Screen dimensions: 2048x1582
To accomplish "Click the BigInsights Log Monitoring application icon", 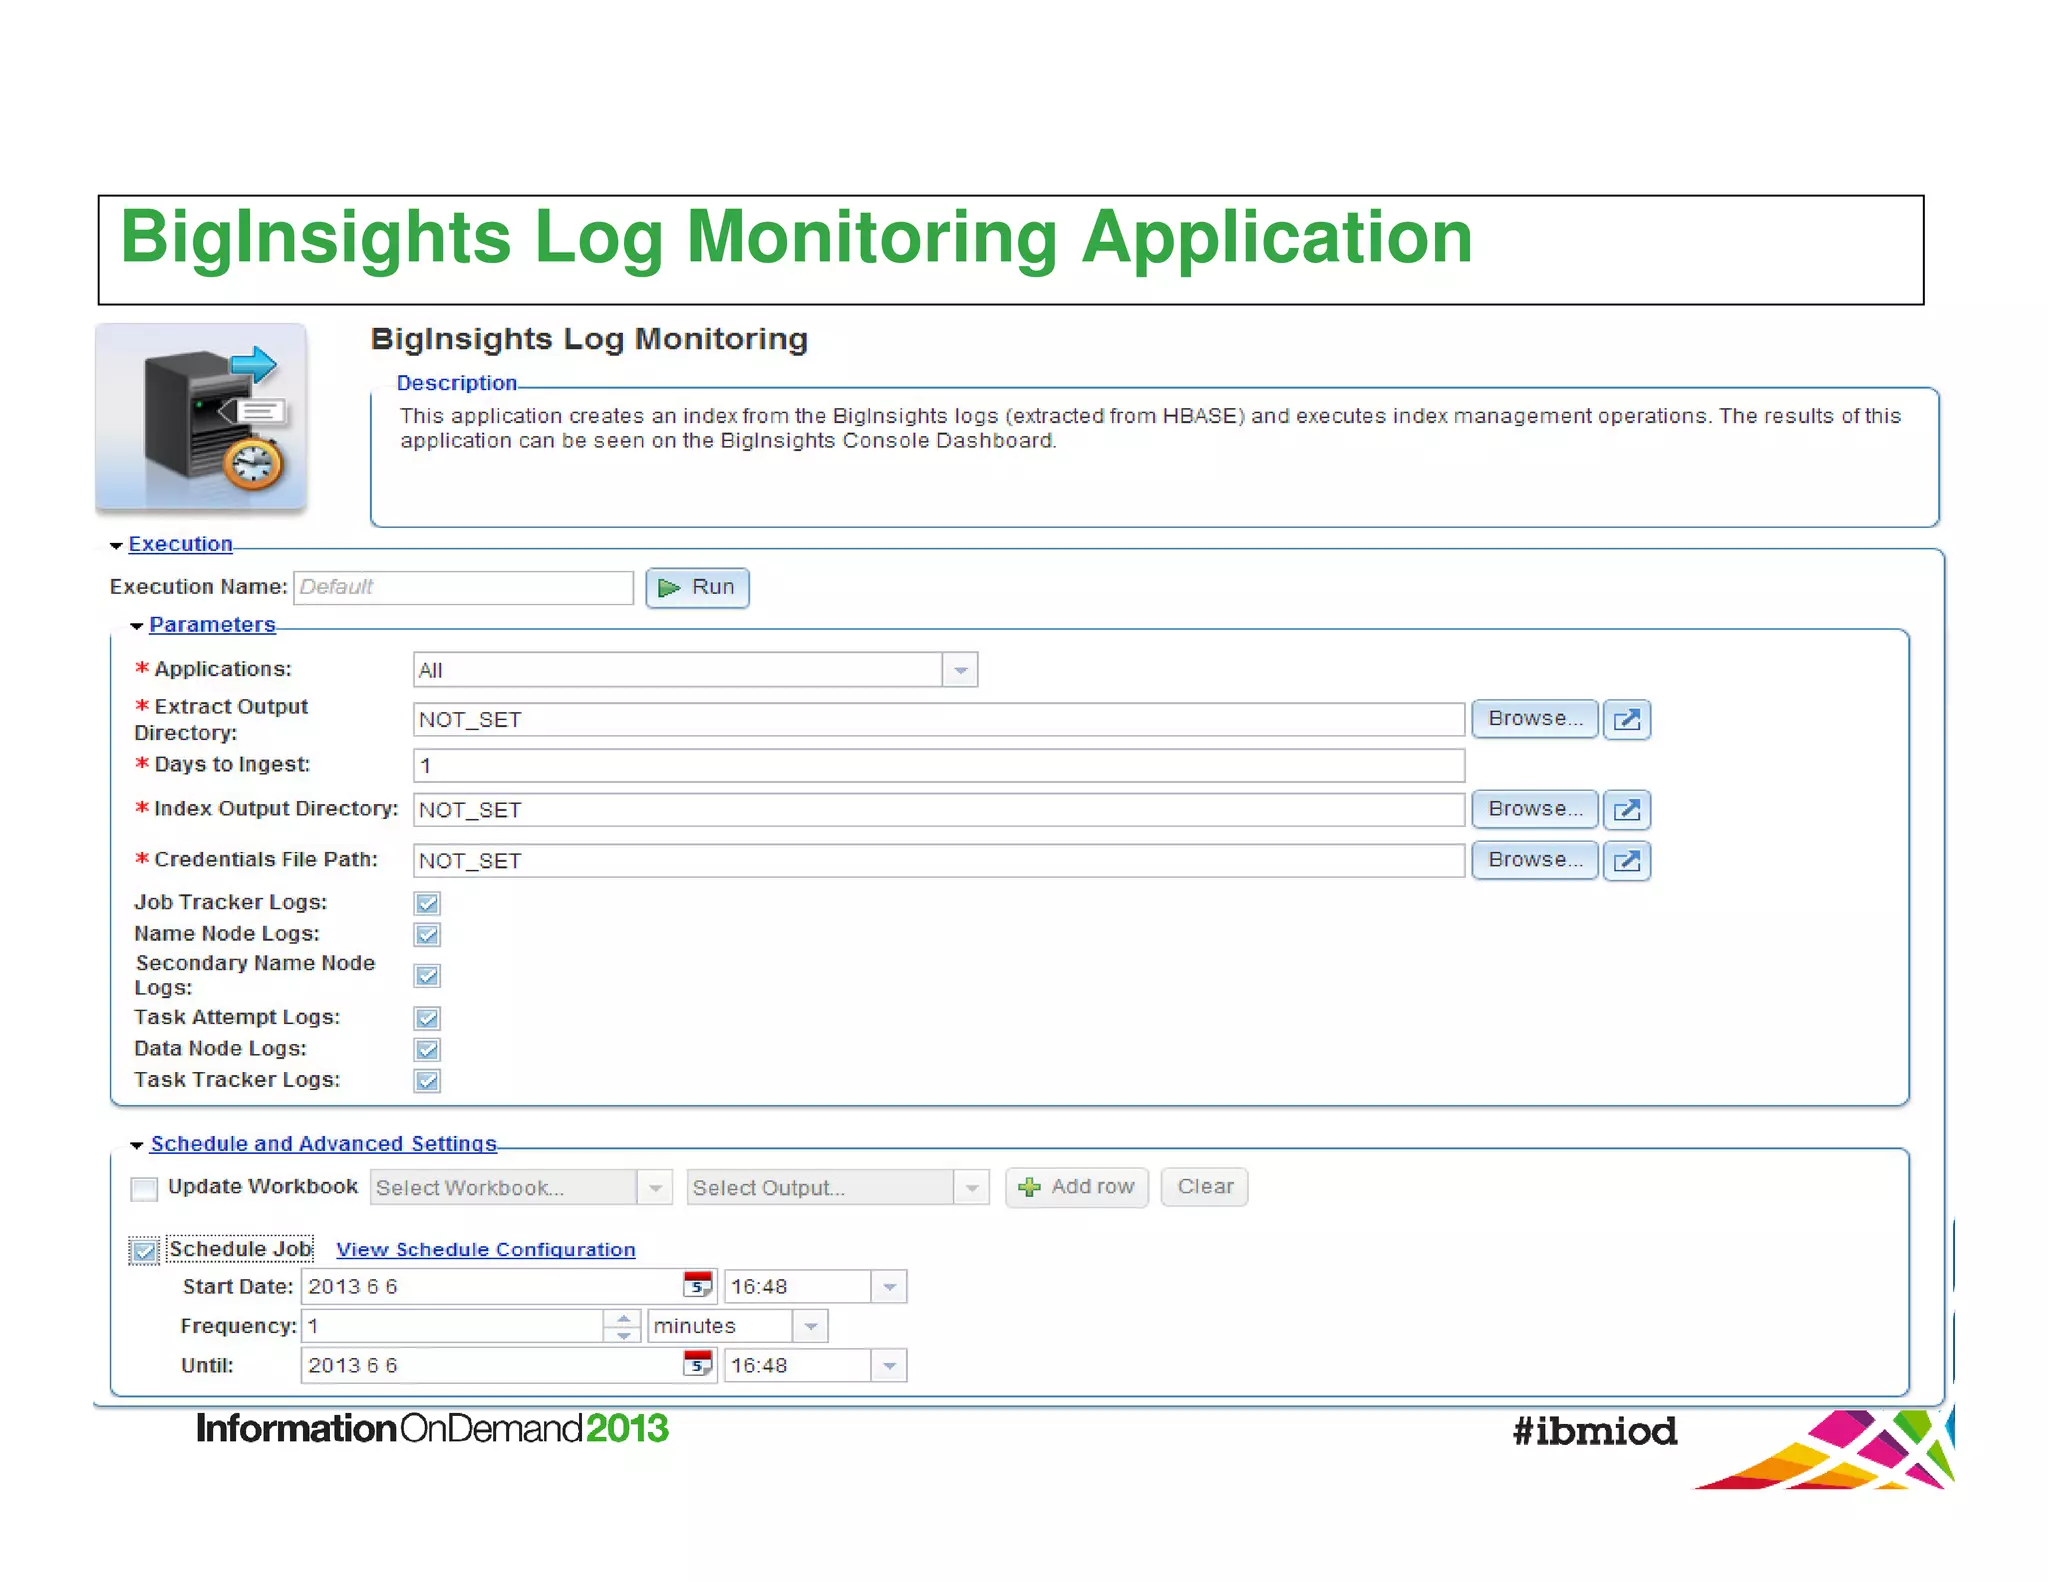I will pyautogui.click(x=201, y=416).
